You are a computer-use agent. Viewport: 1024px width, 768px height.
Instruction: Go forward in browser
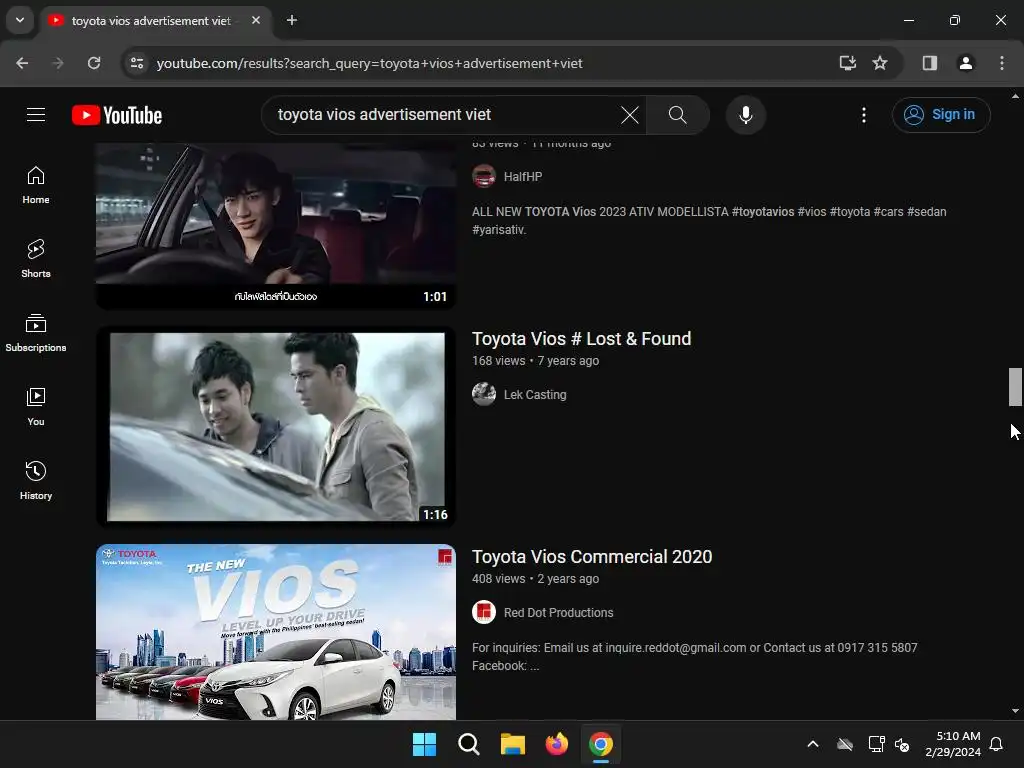[58, 63]
